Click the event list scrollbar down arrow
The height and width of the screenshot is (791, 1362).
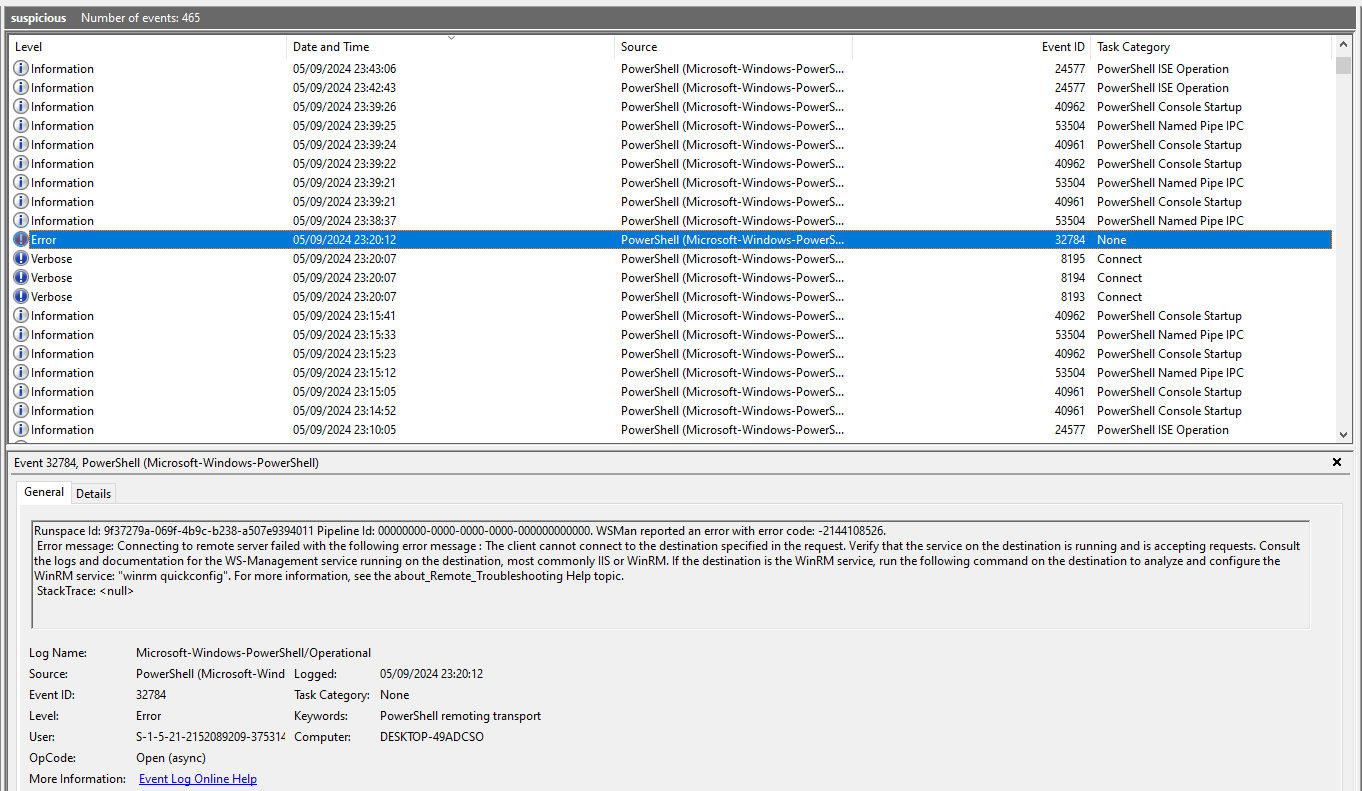[x=1343, y=434]
